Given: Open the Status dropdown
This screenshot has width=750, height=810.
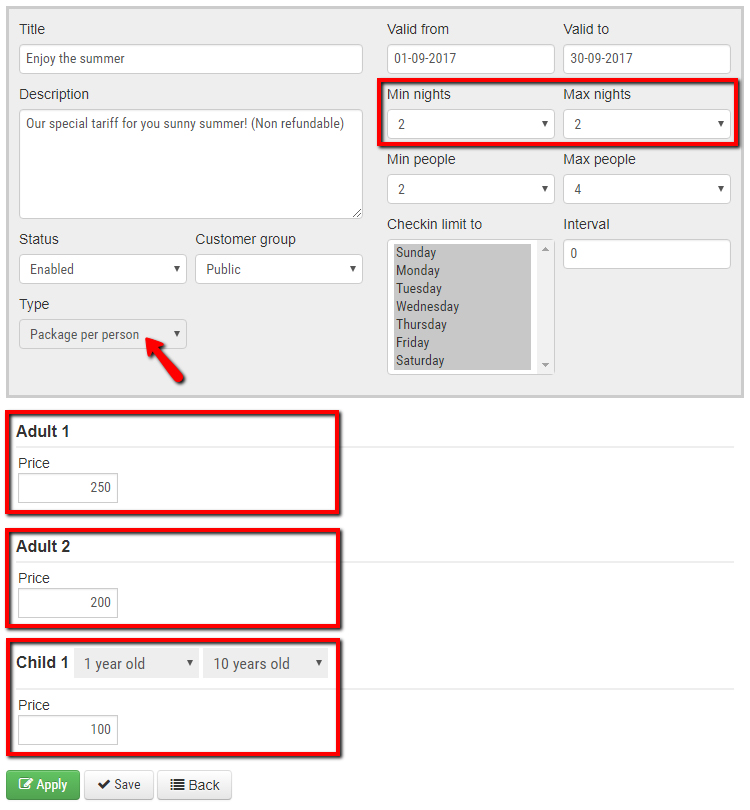Looking at the screenshot, I should 103,269.
